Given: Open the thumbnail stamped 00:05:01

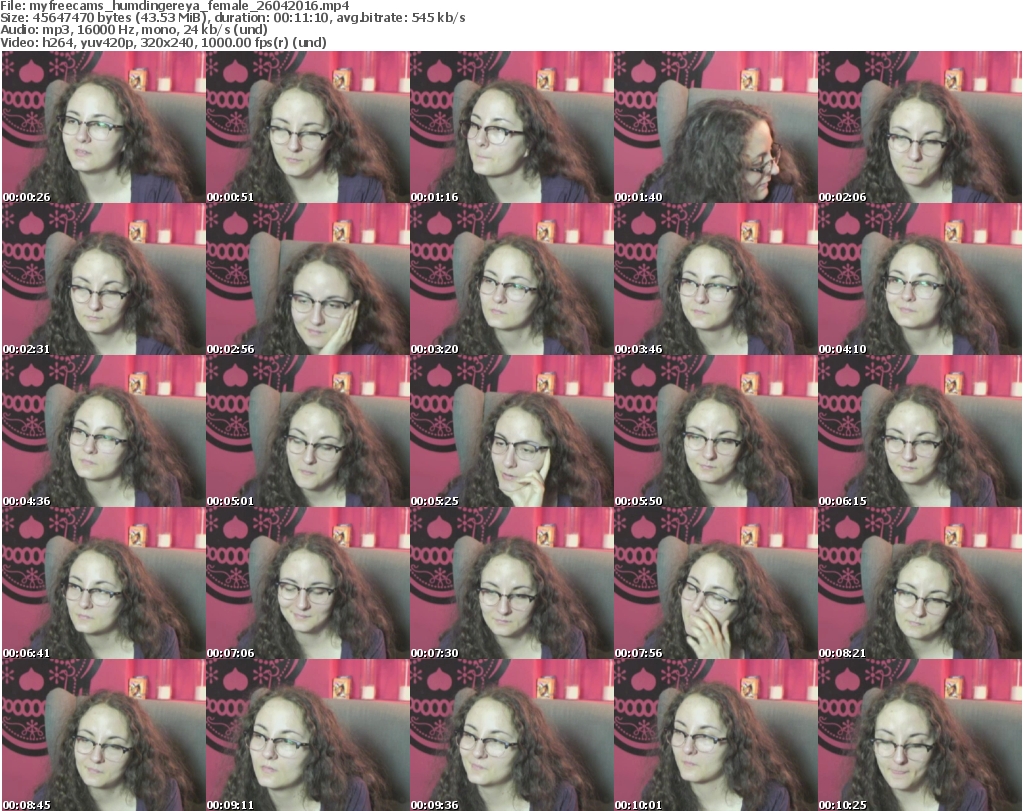Looking at the screenshot, I should click(x=308, y=432).
